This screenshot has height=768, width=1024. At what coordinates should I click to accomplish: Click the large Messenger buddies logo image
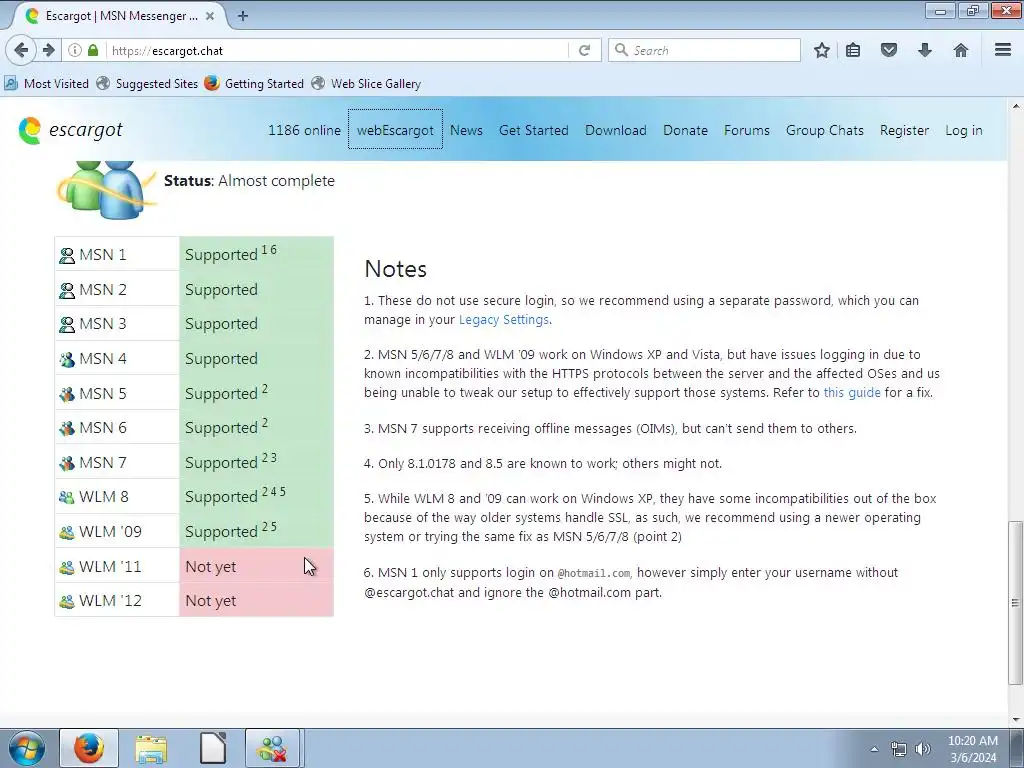pos(106,189)
